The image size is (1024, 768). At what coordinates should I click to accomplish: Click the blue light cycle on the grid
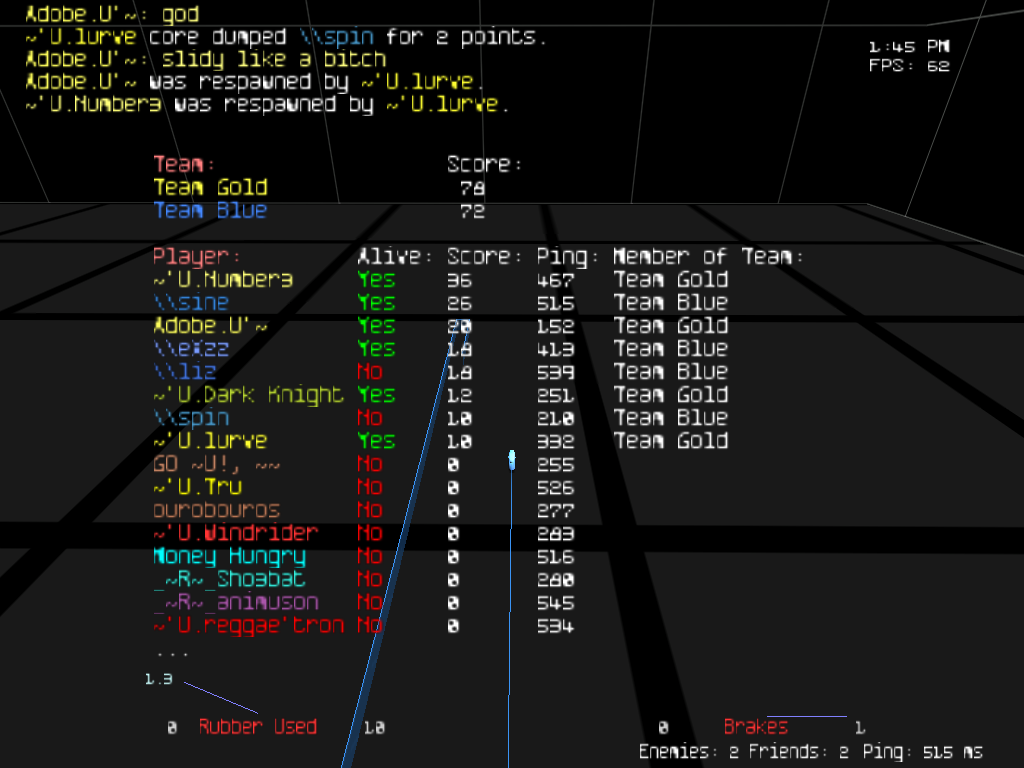[x=512, y=459]
